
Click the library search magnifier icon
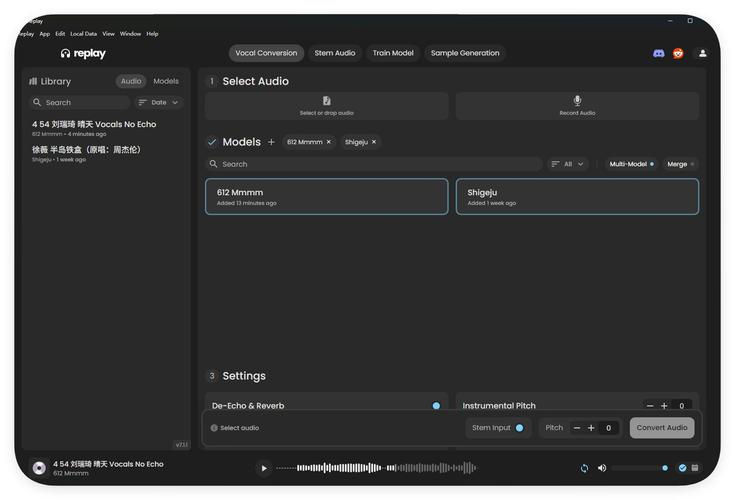37,102
